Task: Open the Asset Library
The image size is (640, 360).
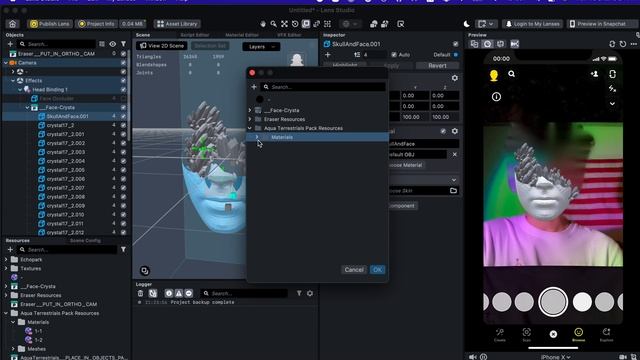Action: (x=178, y=24)
